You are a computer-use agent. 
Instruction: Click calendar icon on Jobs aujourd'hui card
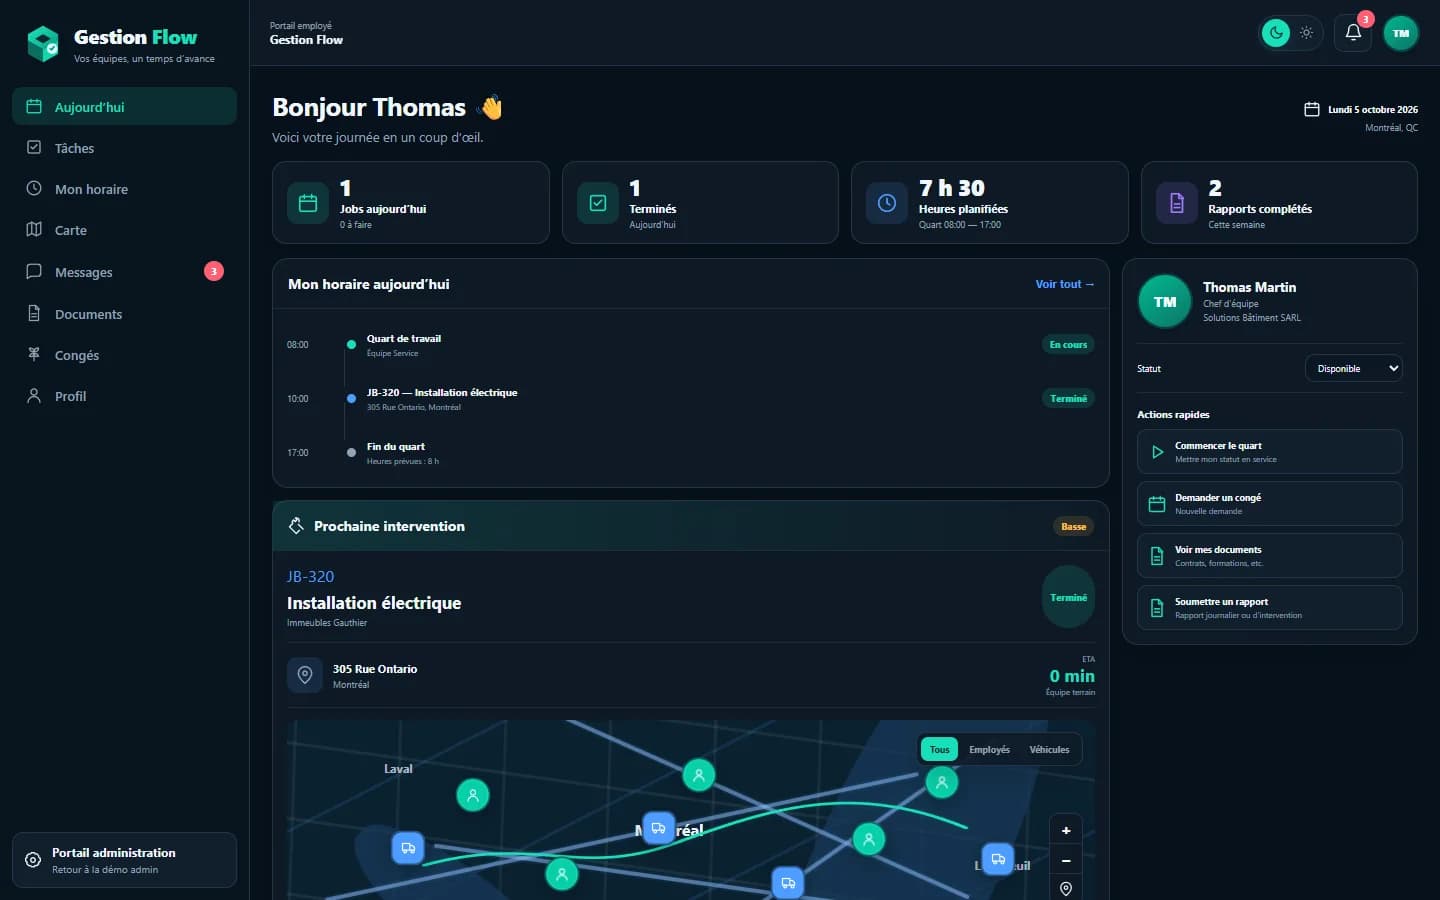pyautogui.click(x=308, y=203)
